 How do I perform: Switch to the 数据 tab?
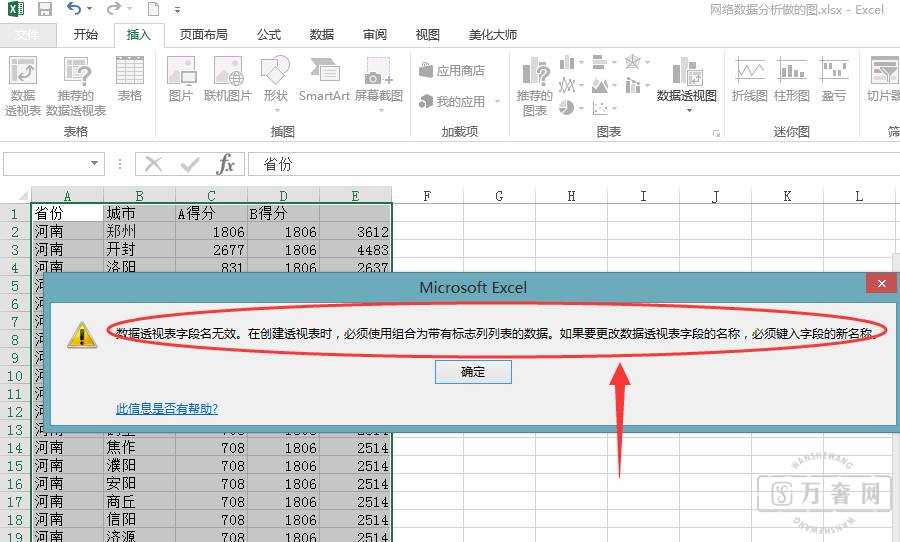click(321, 34)
